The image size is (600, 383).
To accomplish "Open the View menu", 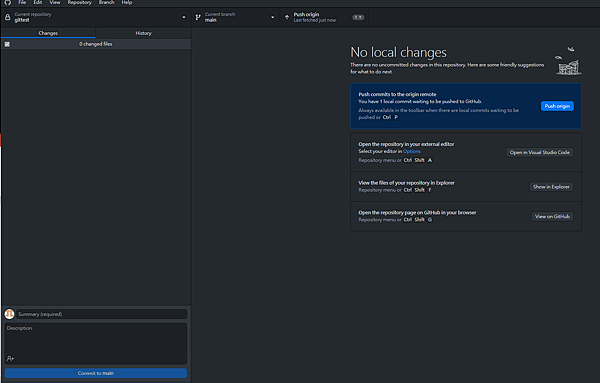I will [55, 2].
